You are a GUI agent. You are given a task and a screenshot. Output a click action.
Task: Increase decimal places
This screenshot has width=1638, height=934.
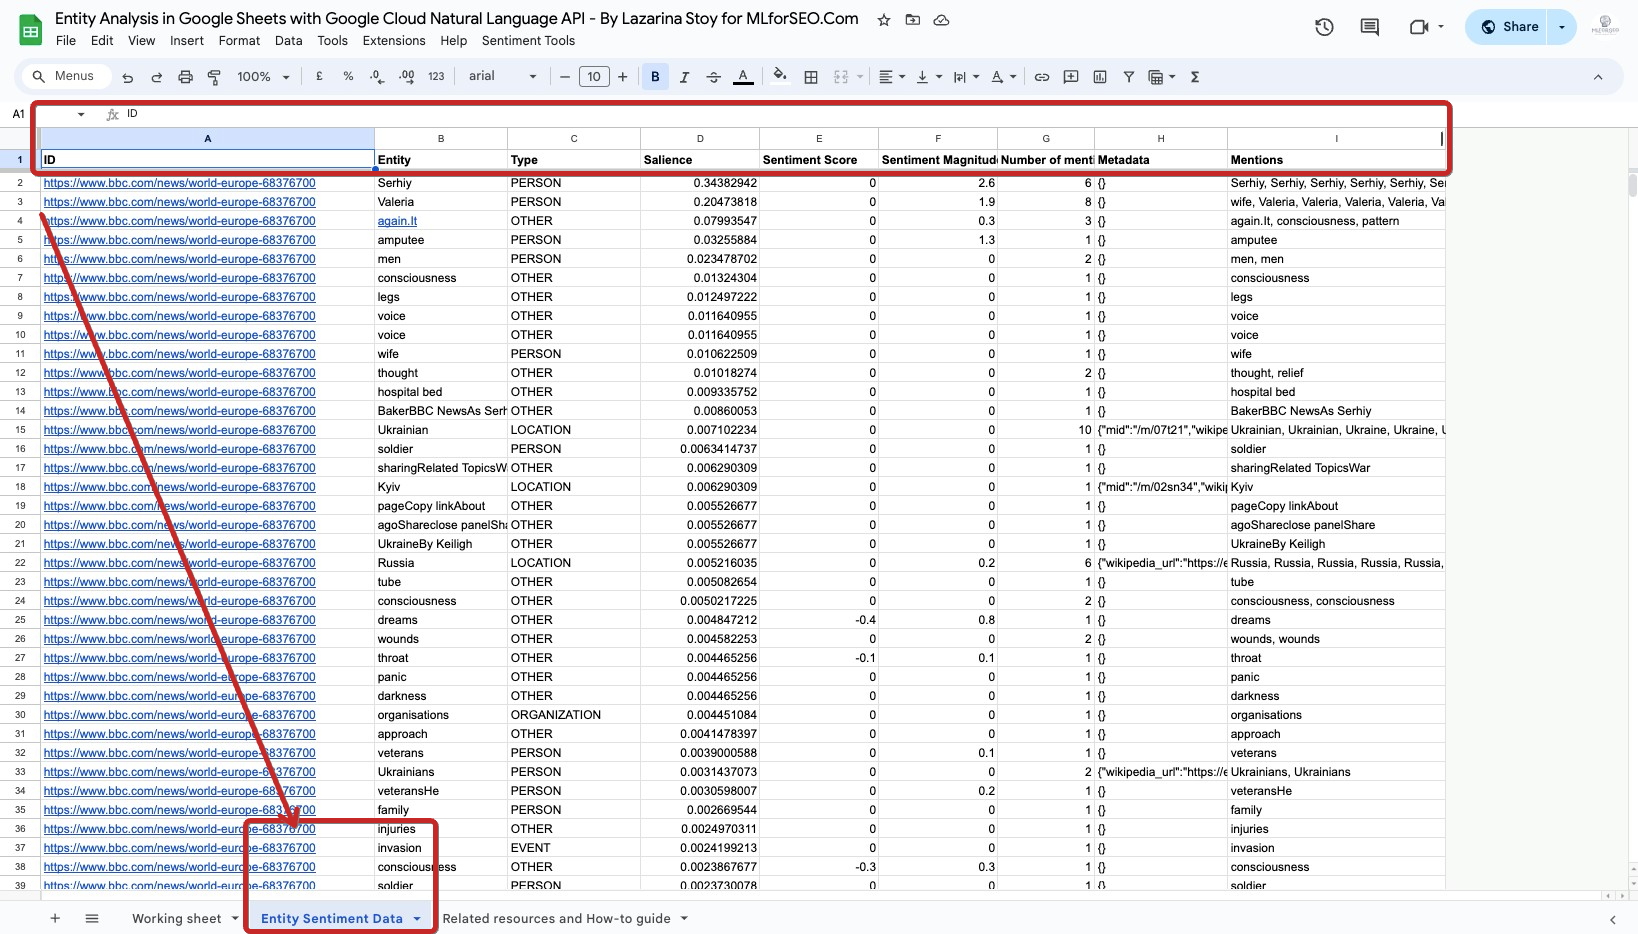[406, 76]
